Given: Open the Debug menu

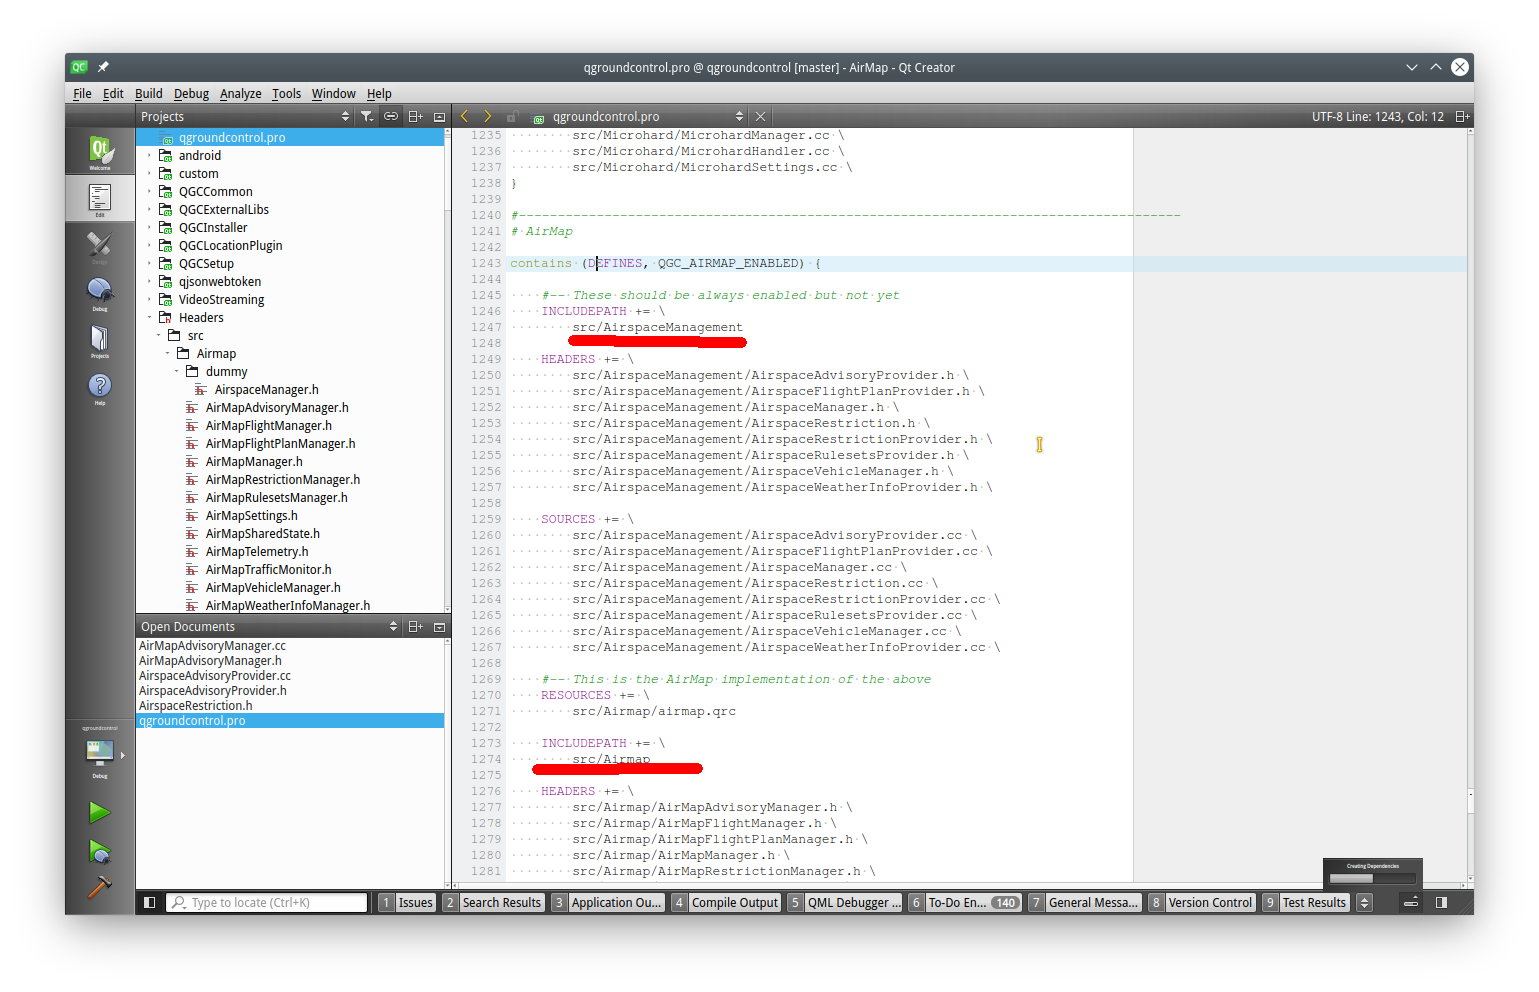Looking at the screenshot, I should 191,94.
